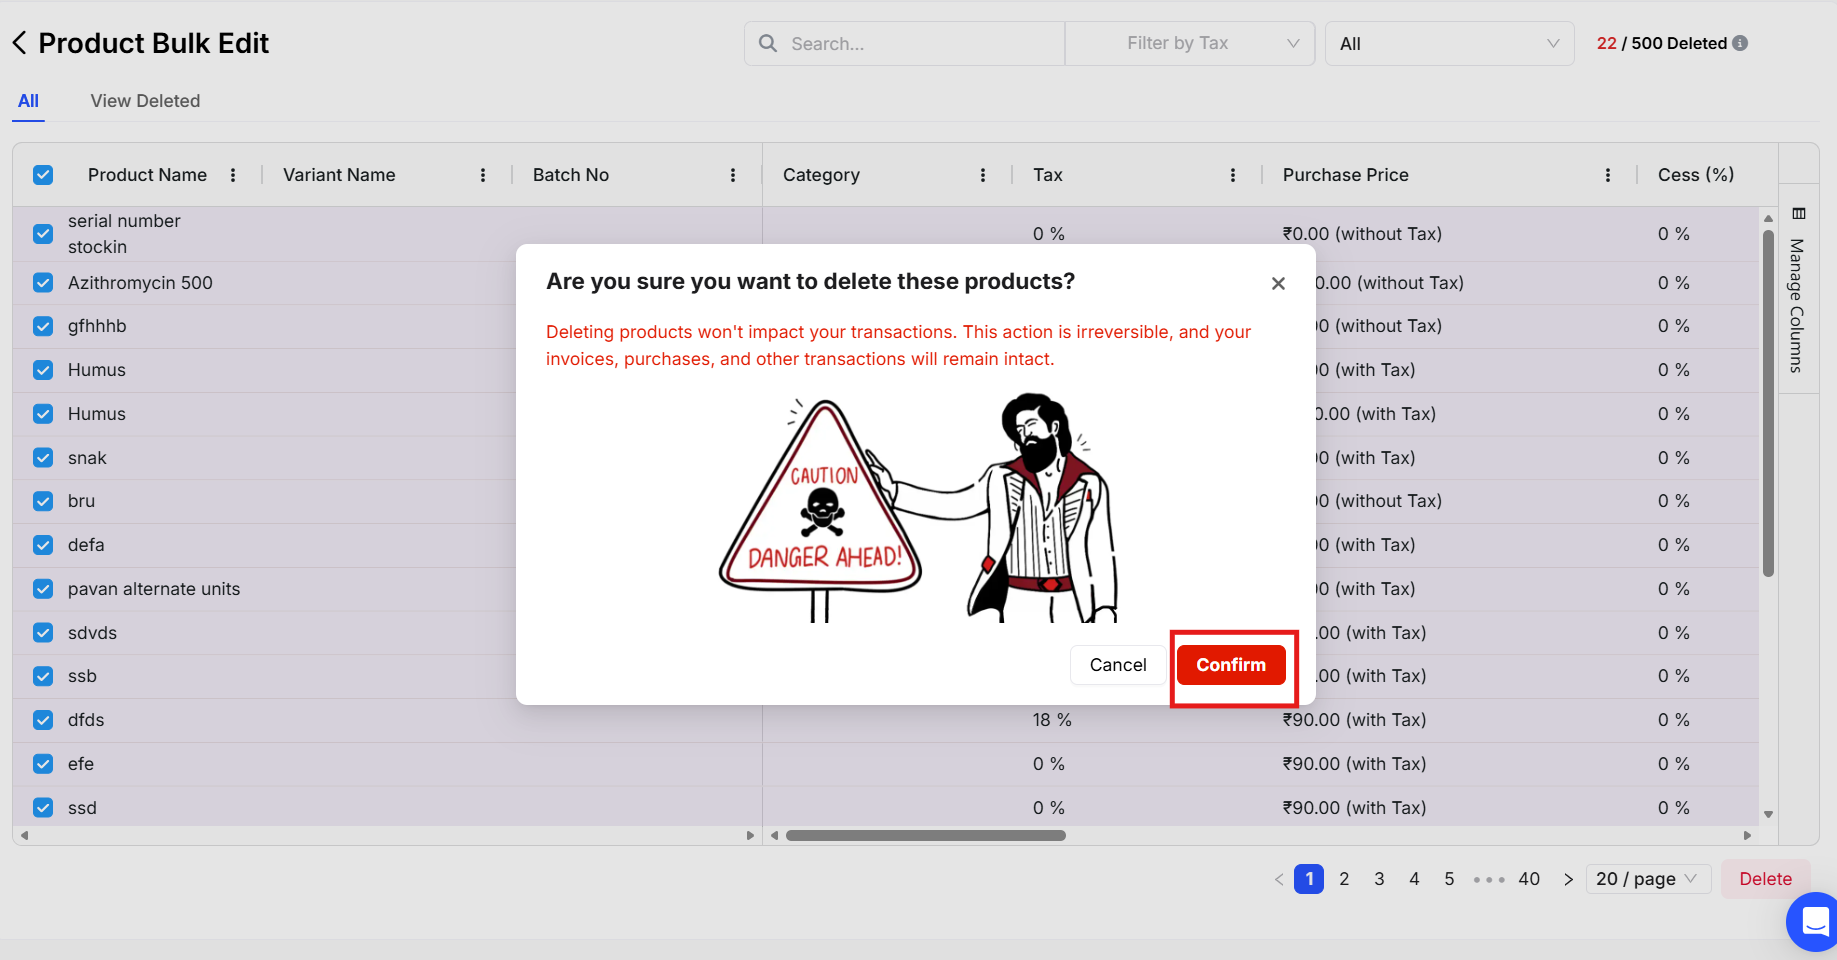Click the Cess (%) column header
This screenshot has height=960, width=1837.
point(1696,175)
